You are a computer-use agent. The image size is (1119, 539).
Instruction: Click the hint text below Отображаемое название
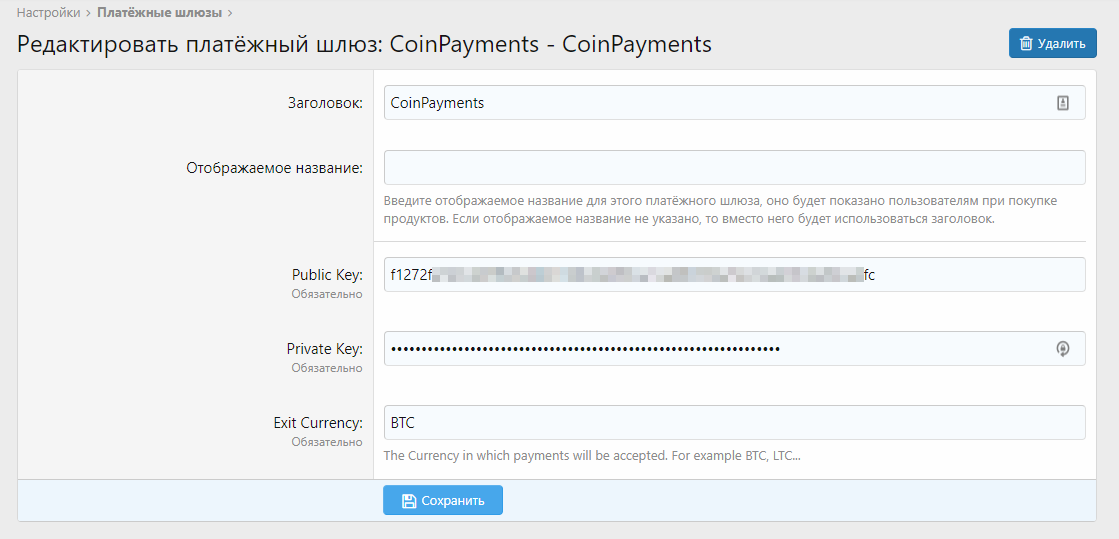[x=720, y=210]
